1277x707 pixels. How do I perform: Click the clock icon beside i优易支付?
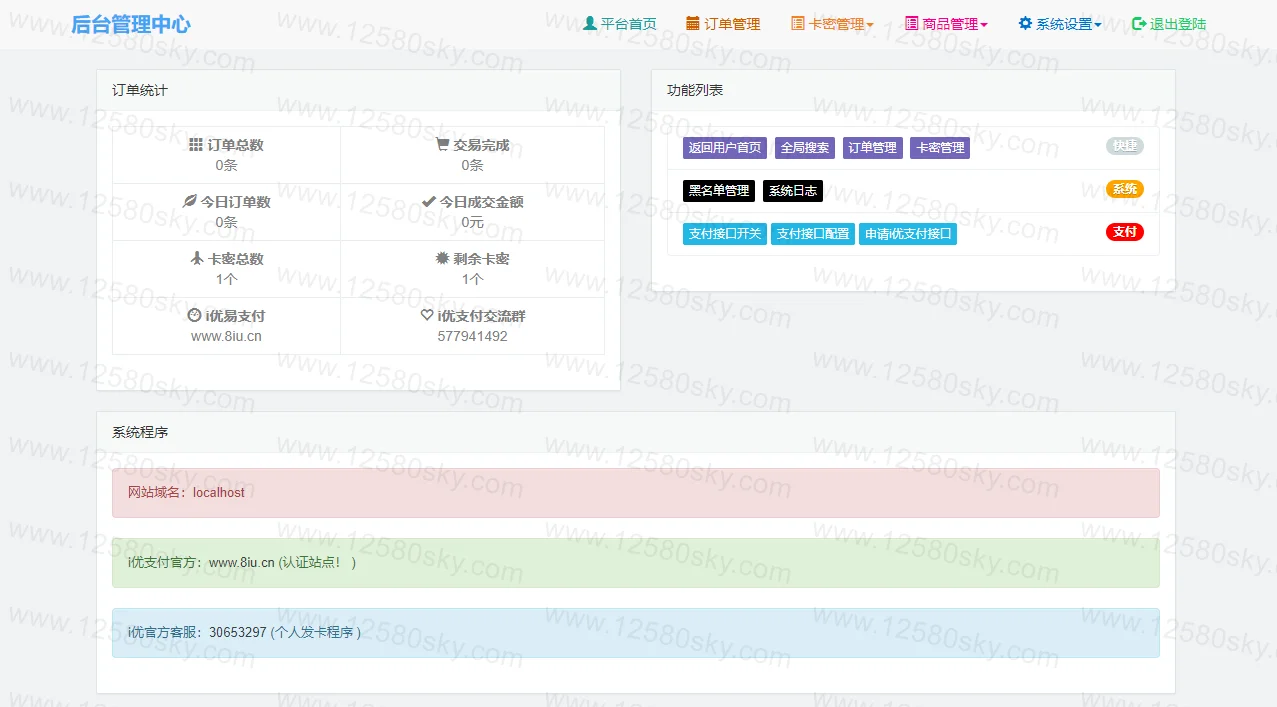pyautogui.click(x=194, y=315)
